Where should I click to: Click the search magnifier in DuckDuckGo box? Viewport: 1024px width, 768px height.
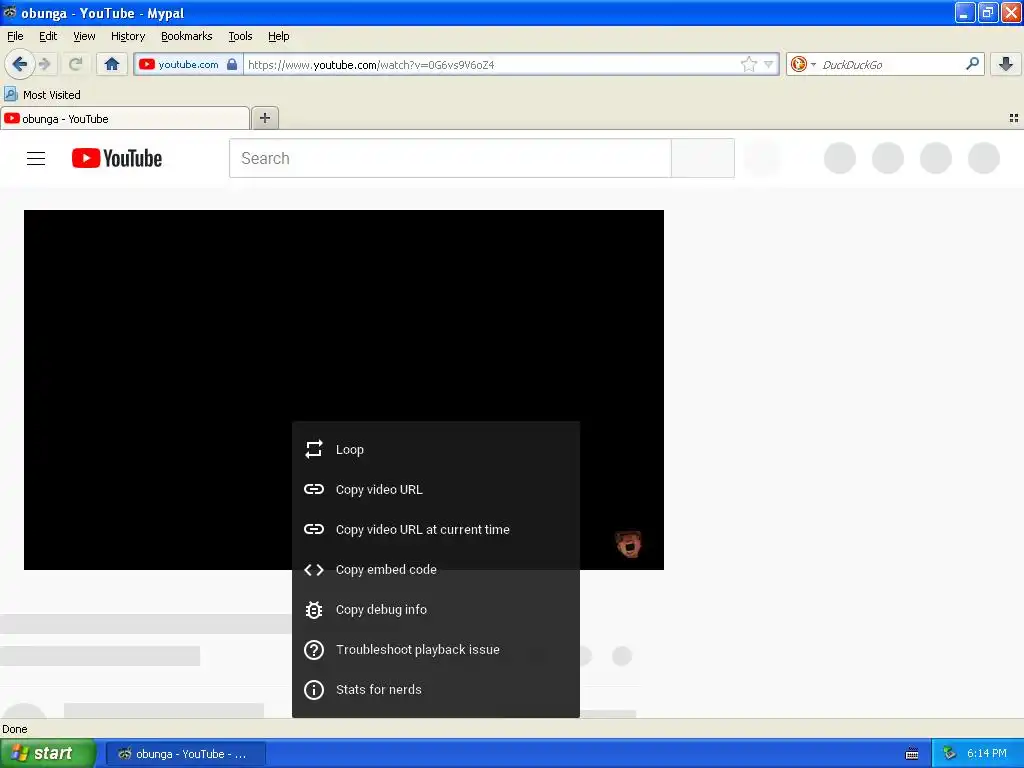pos(972,63)
